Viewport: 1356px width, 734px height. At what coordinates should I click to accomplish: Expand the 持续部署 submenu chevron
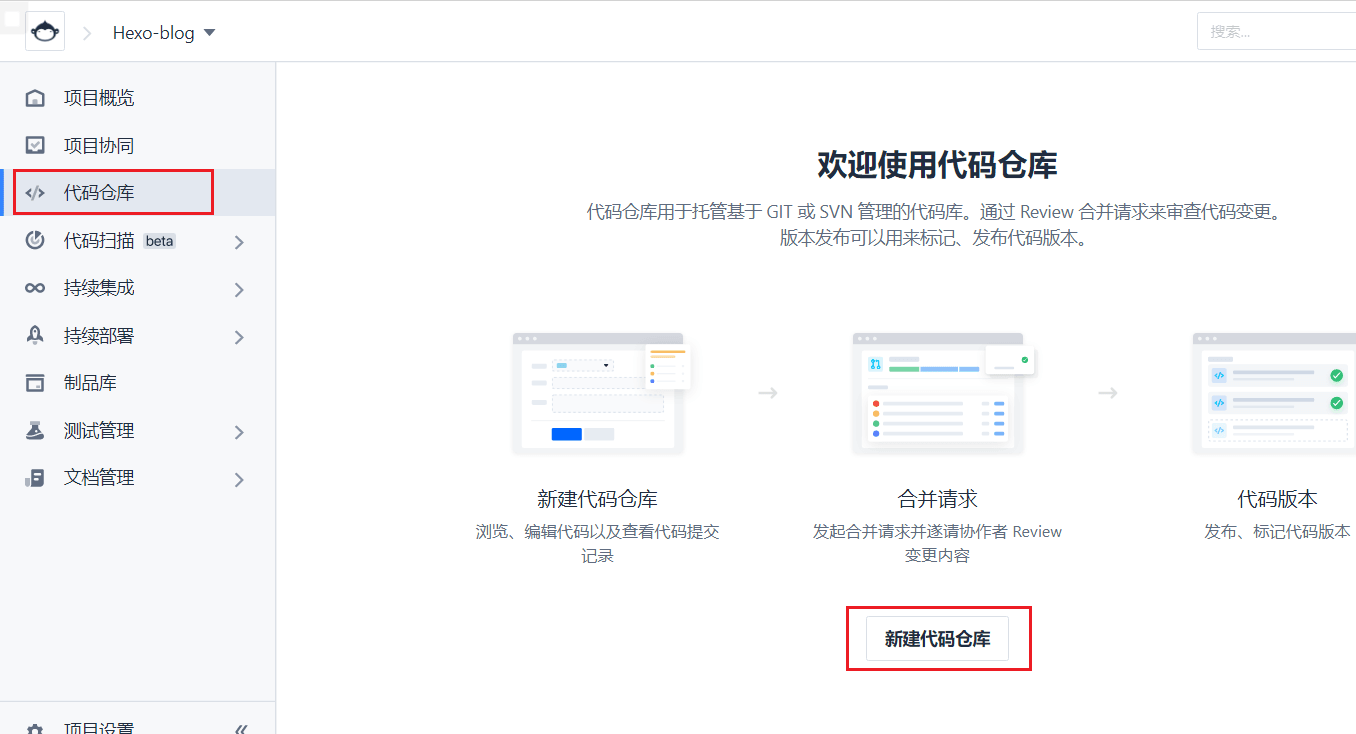coord(239,337)
